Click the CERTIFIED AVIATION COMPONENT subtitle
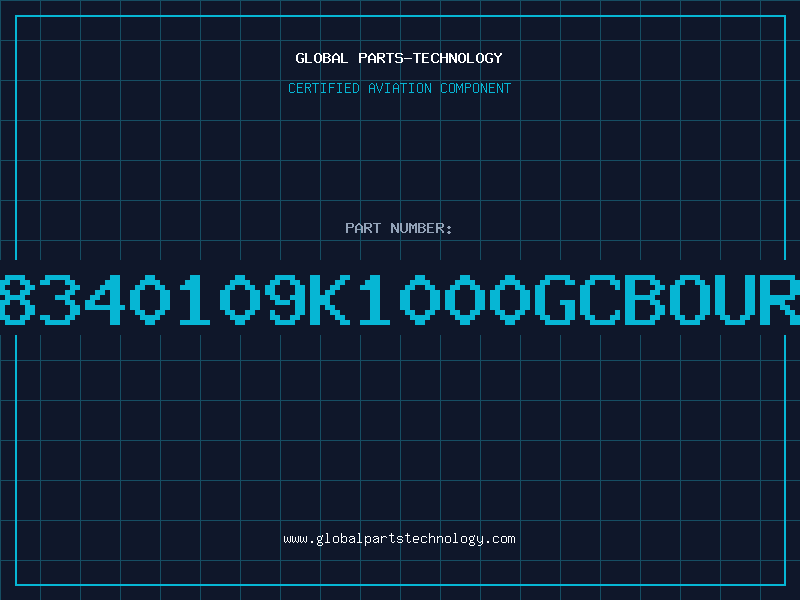The width and height of the screenshot is (800, 600). 399,88
